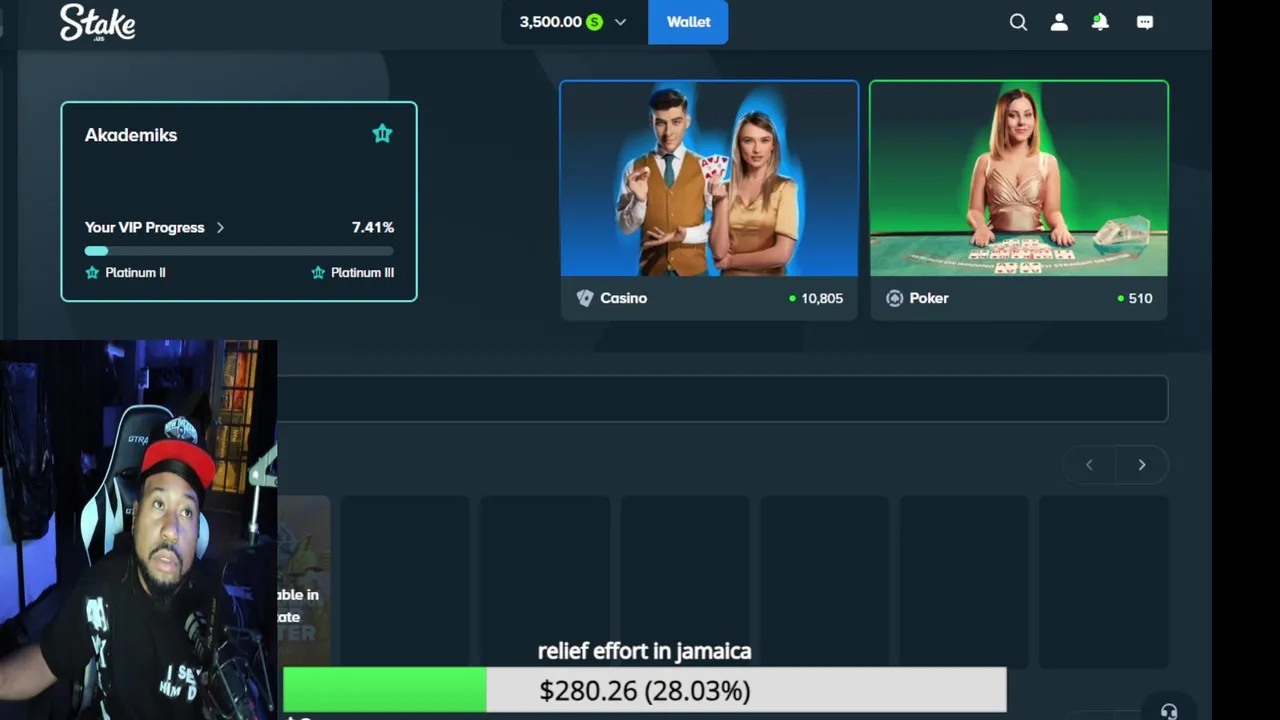The width and height of the screenshot is (1280, 720).
Task: Open the Poker card image
Action: (x=1019, y=178)
